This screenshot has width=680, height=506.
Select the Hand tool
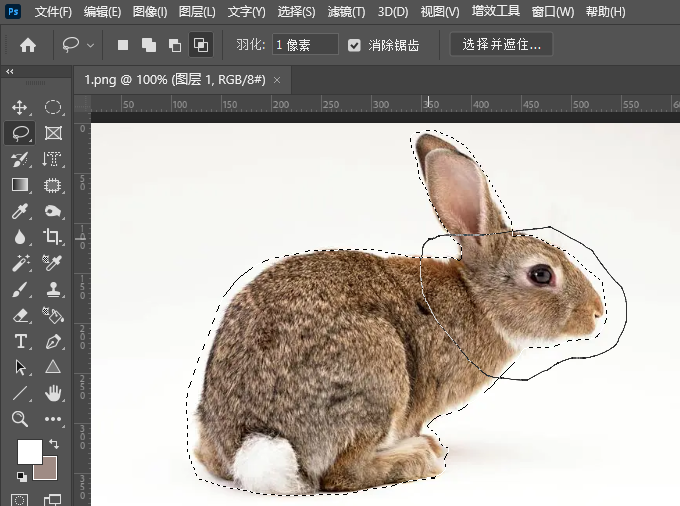[53, 393]
